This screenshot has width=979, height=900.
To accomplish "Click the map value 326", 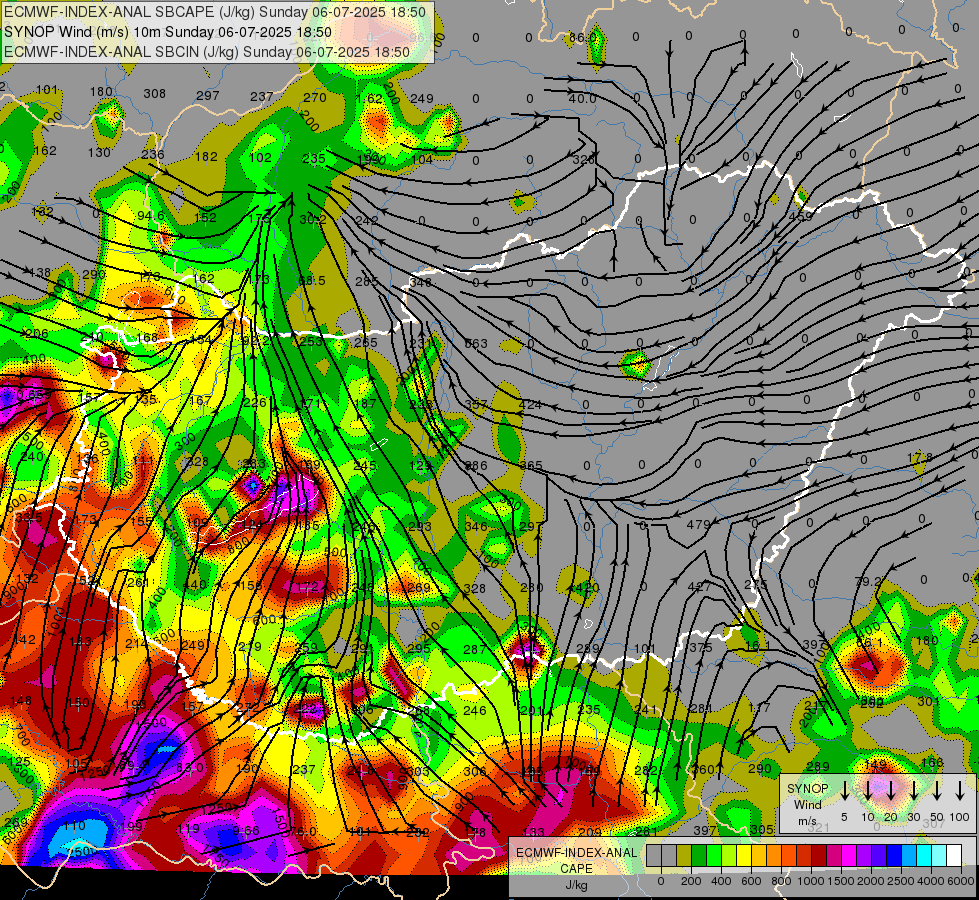I will pos(583,160).
